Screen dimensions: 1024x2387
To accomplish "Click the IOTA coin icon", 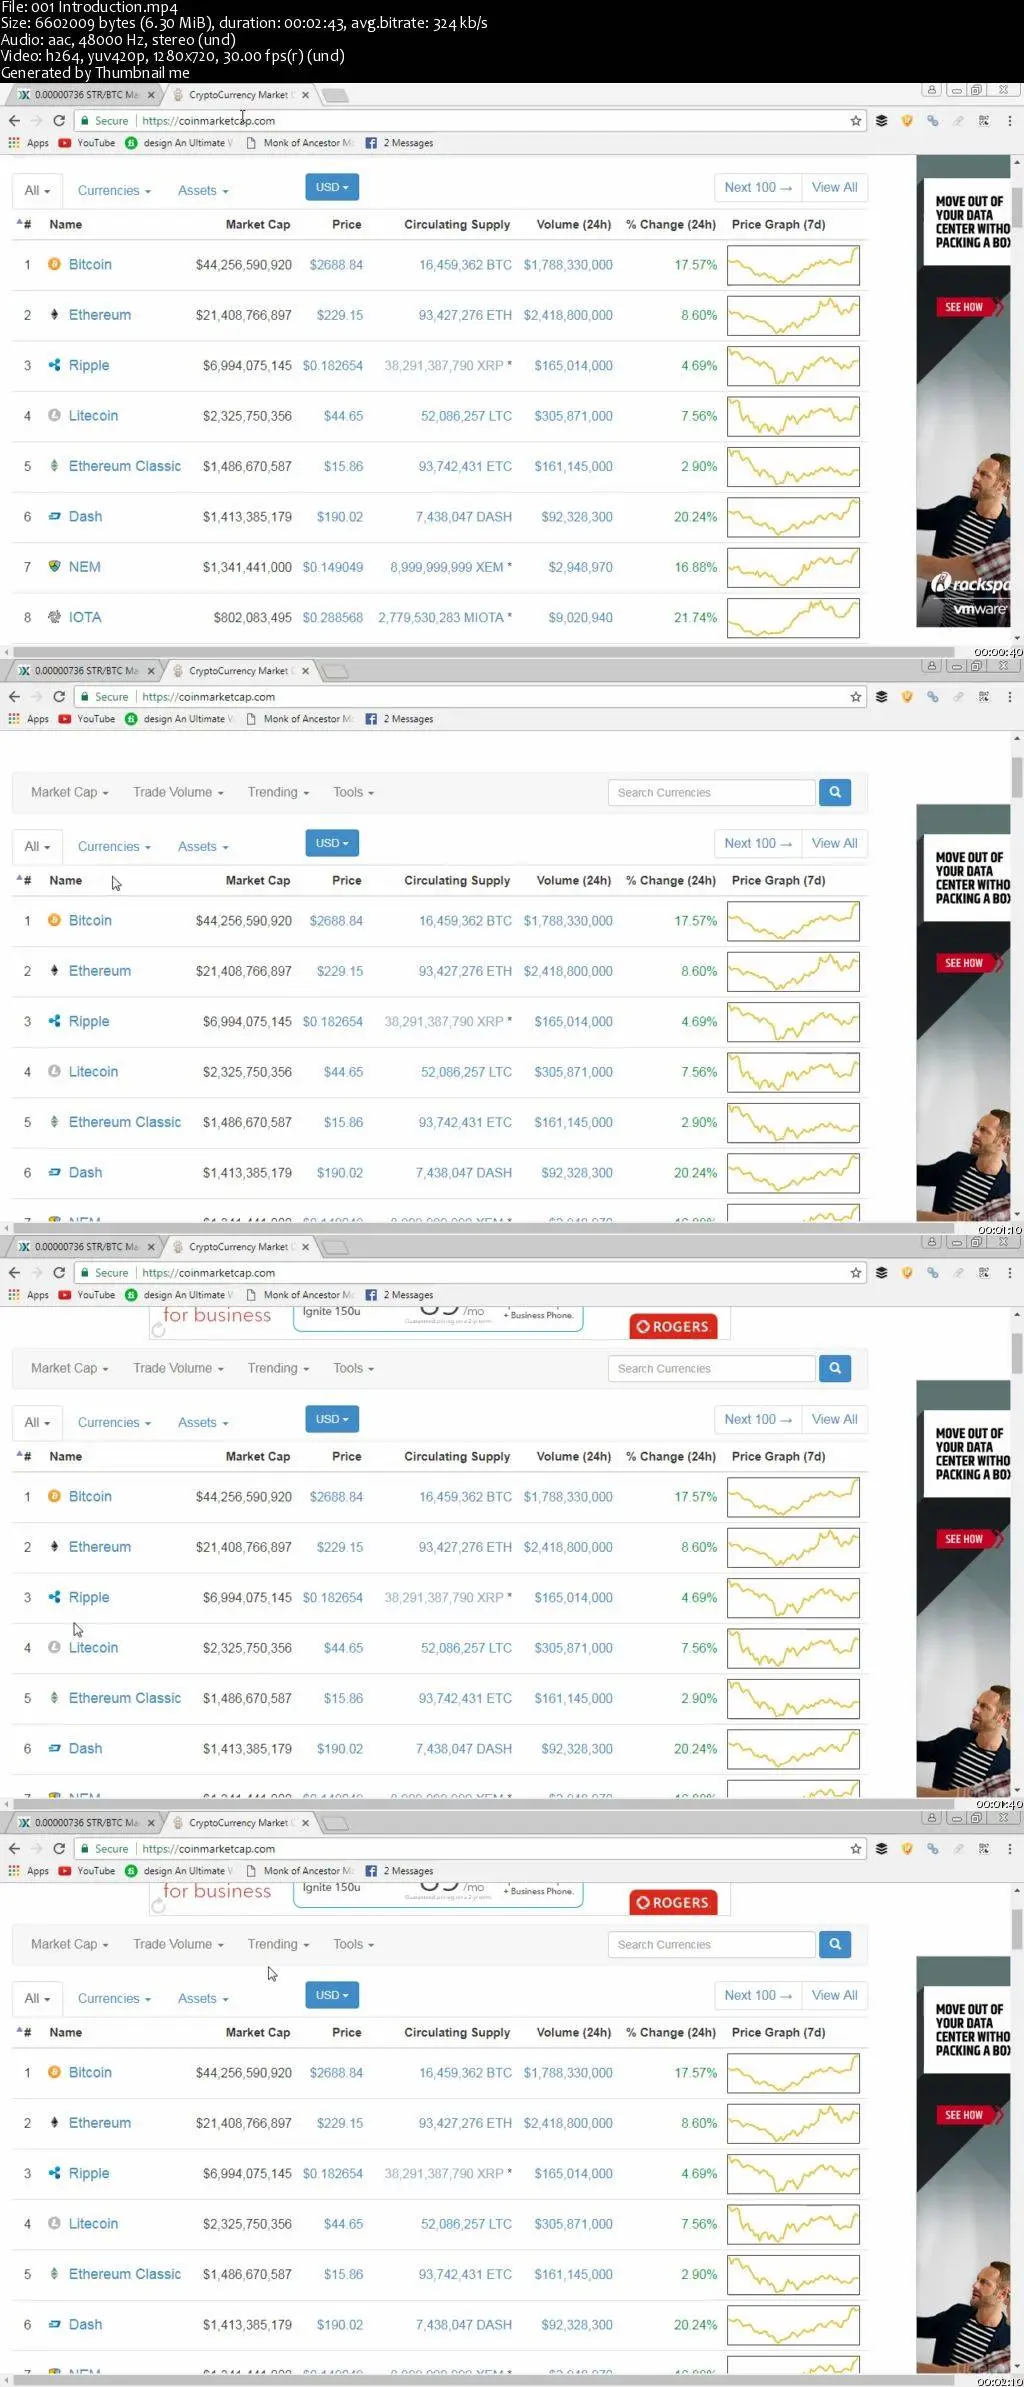I will tap(54, 617).
